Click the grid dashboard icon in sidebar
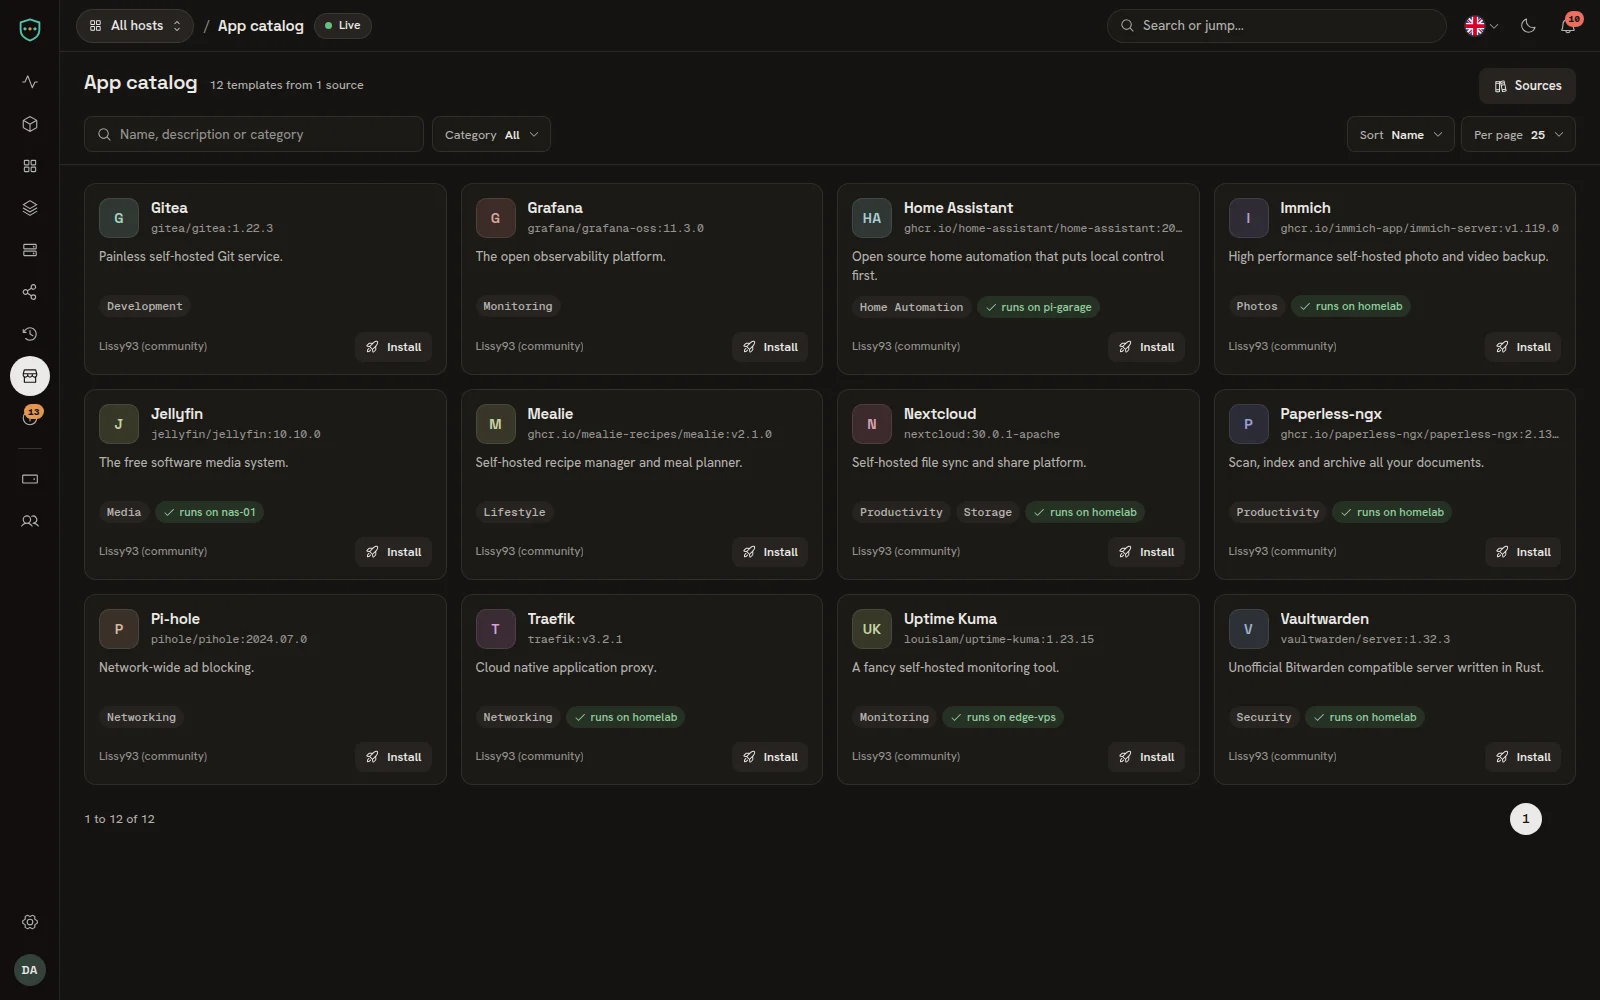This screenshot has width=1600, height=1000. [30, 166]
